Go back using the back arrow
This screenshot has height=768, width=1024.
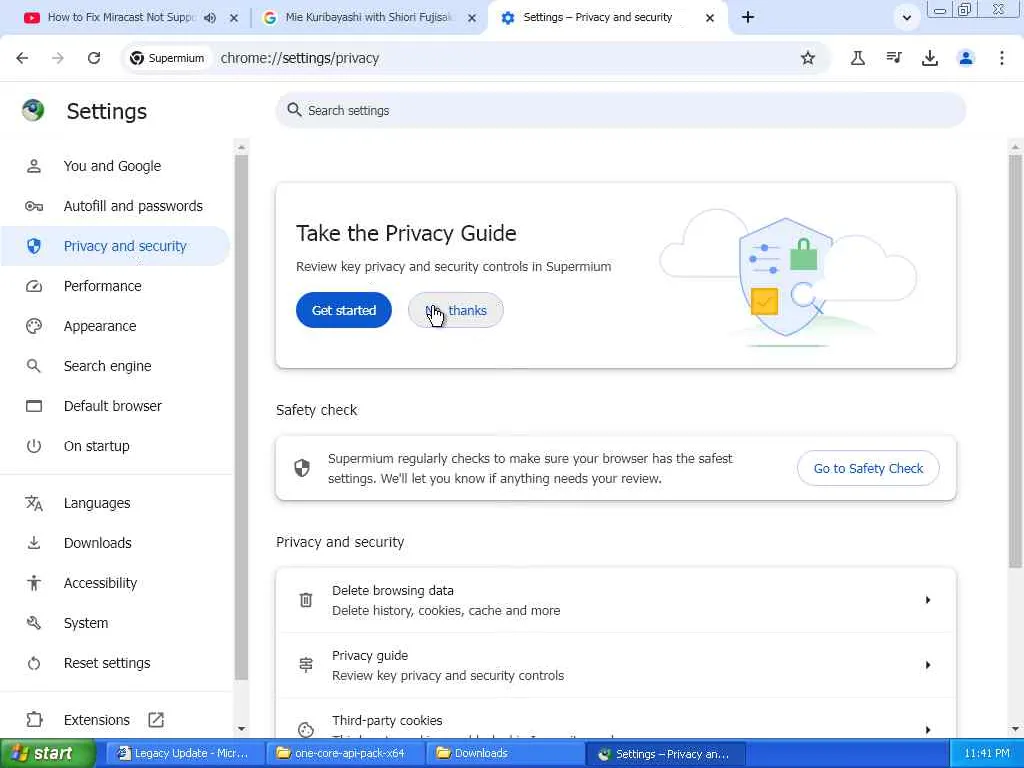coord(22,58)
